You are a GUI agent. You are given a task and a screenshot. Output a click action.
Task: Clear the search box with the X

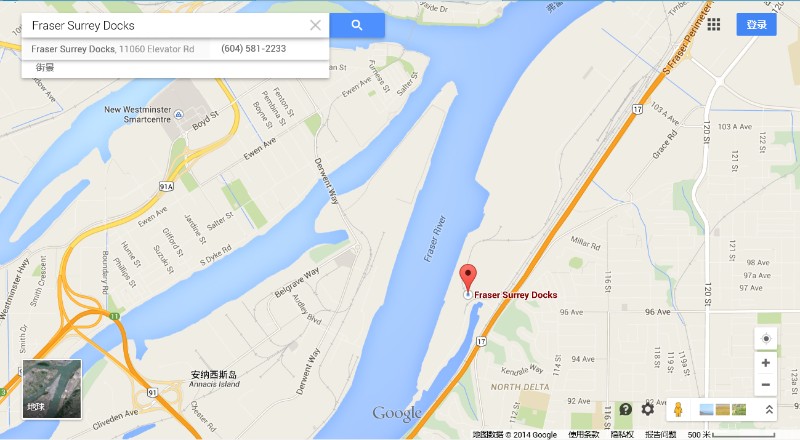[315, 25]
